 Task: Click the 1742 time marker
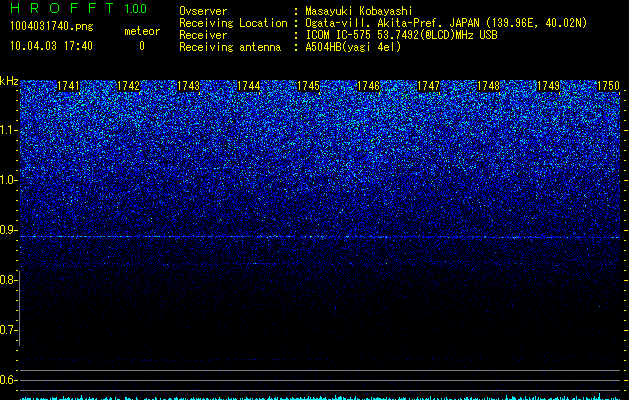[128, 86]
